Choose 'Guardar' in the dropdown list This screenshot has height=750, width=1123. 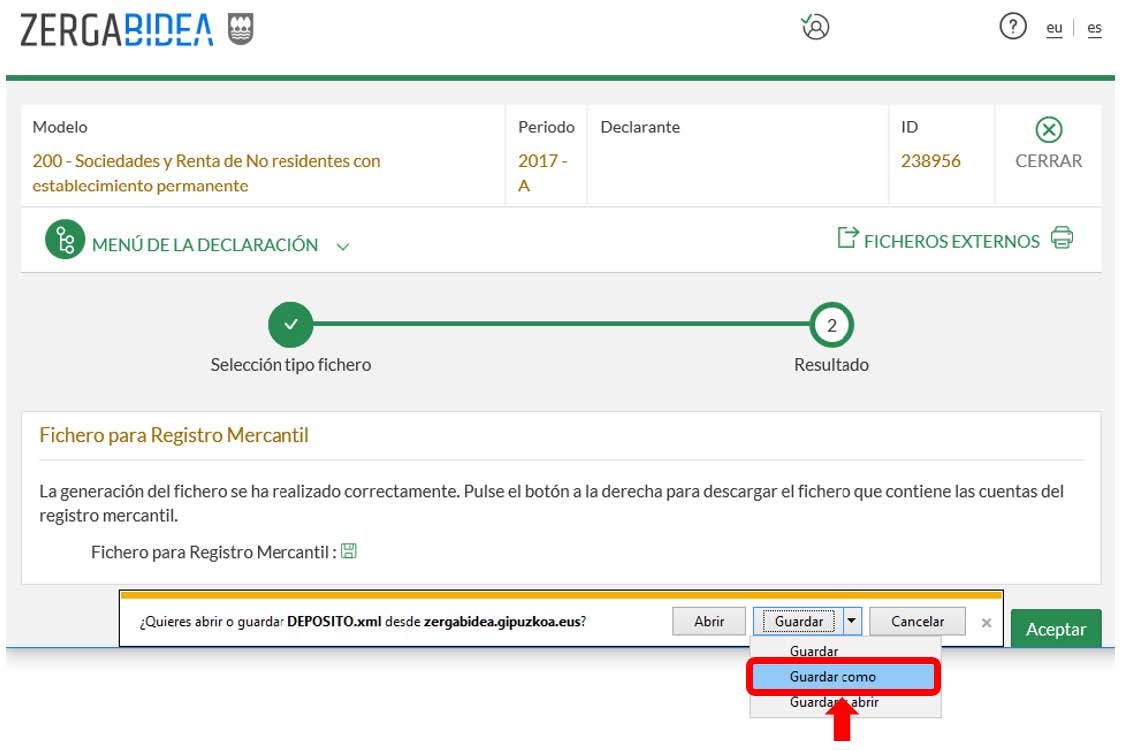[813, 651]
